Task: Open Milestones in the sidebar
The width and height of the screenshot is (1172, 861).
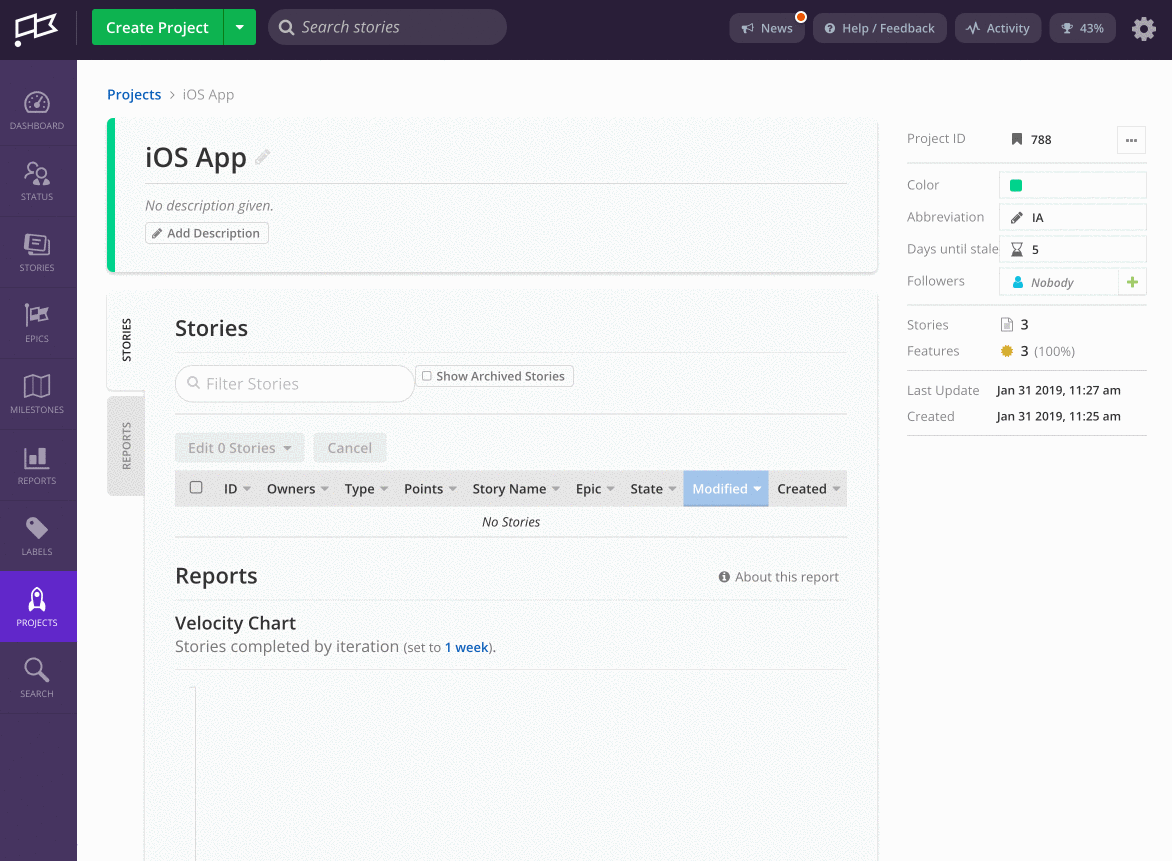Action: (x=37, y=394)
